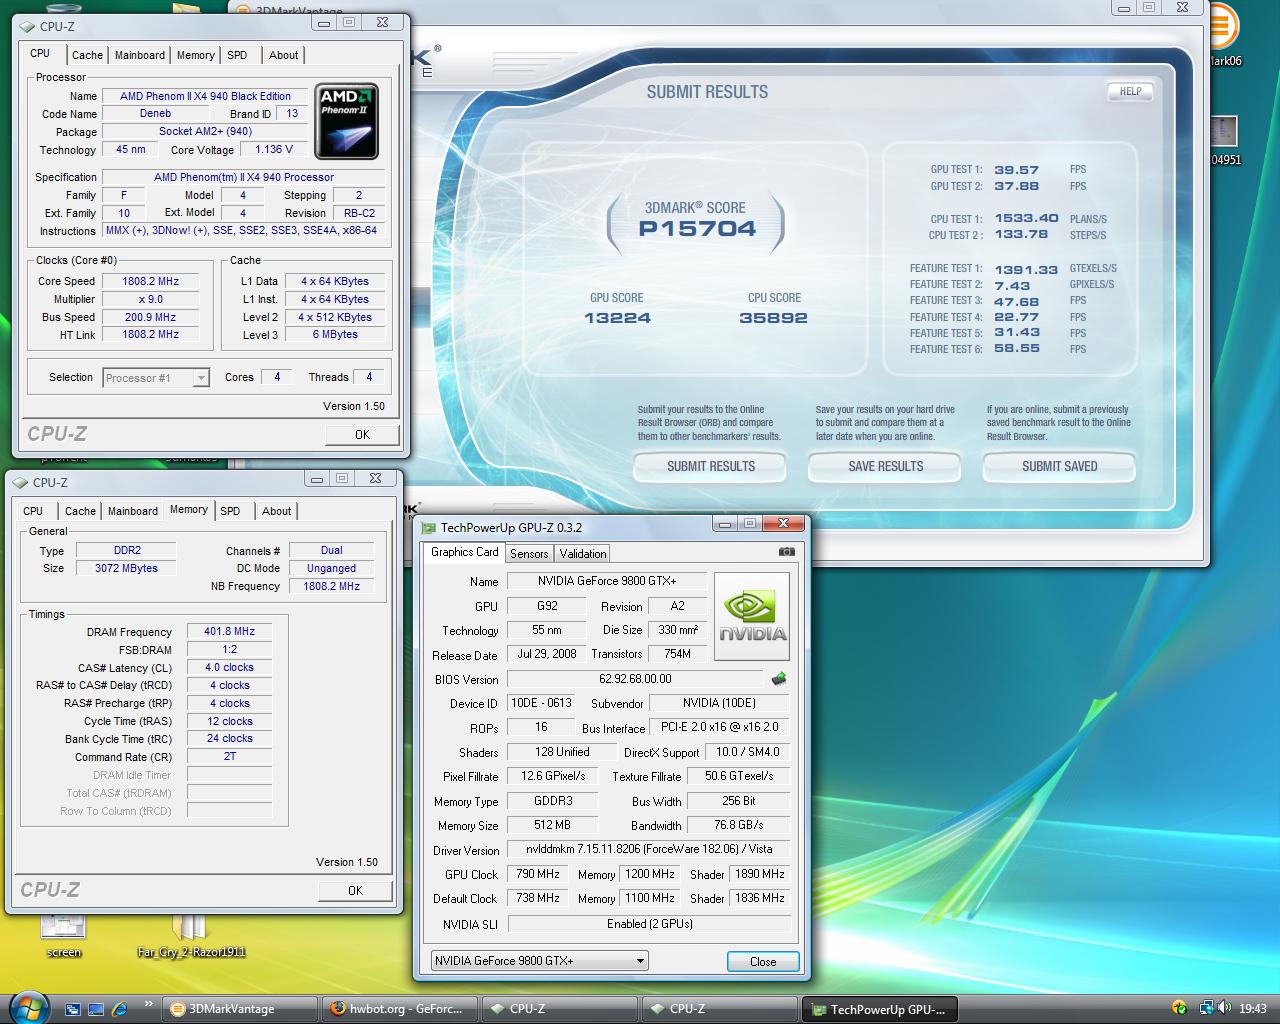Switch to Sensors tab in GPU-Z
The height and width of the screenshot is (1024, 1280).
pos(529,554)
